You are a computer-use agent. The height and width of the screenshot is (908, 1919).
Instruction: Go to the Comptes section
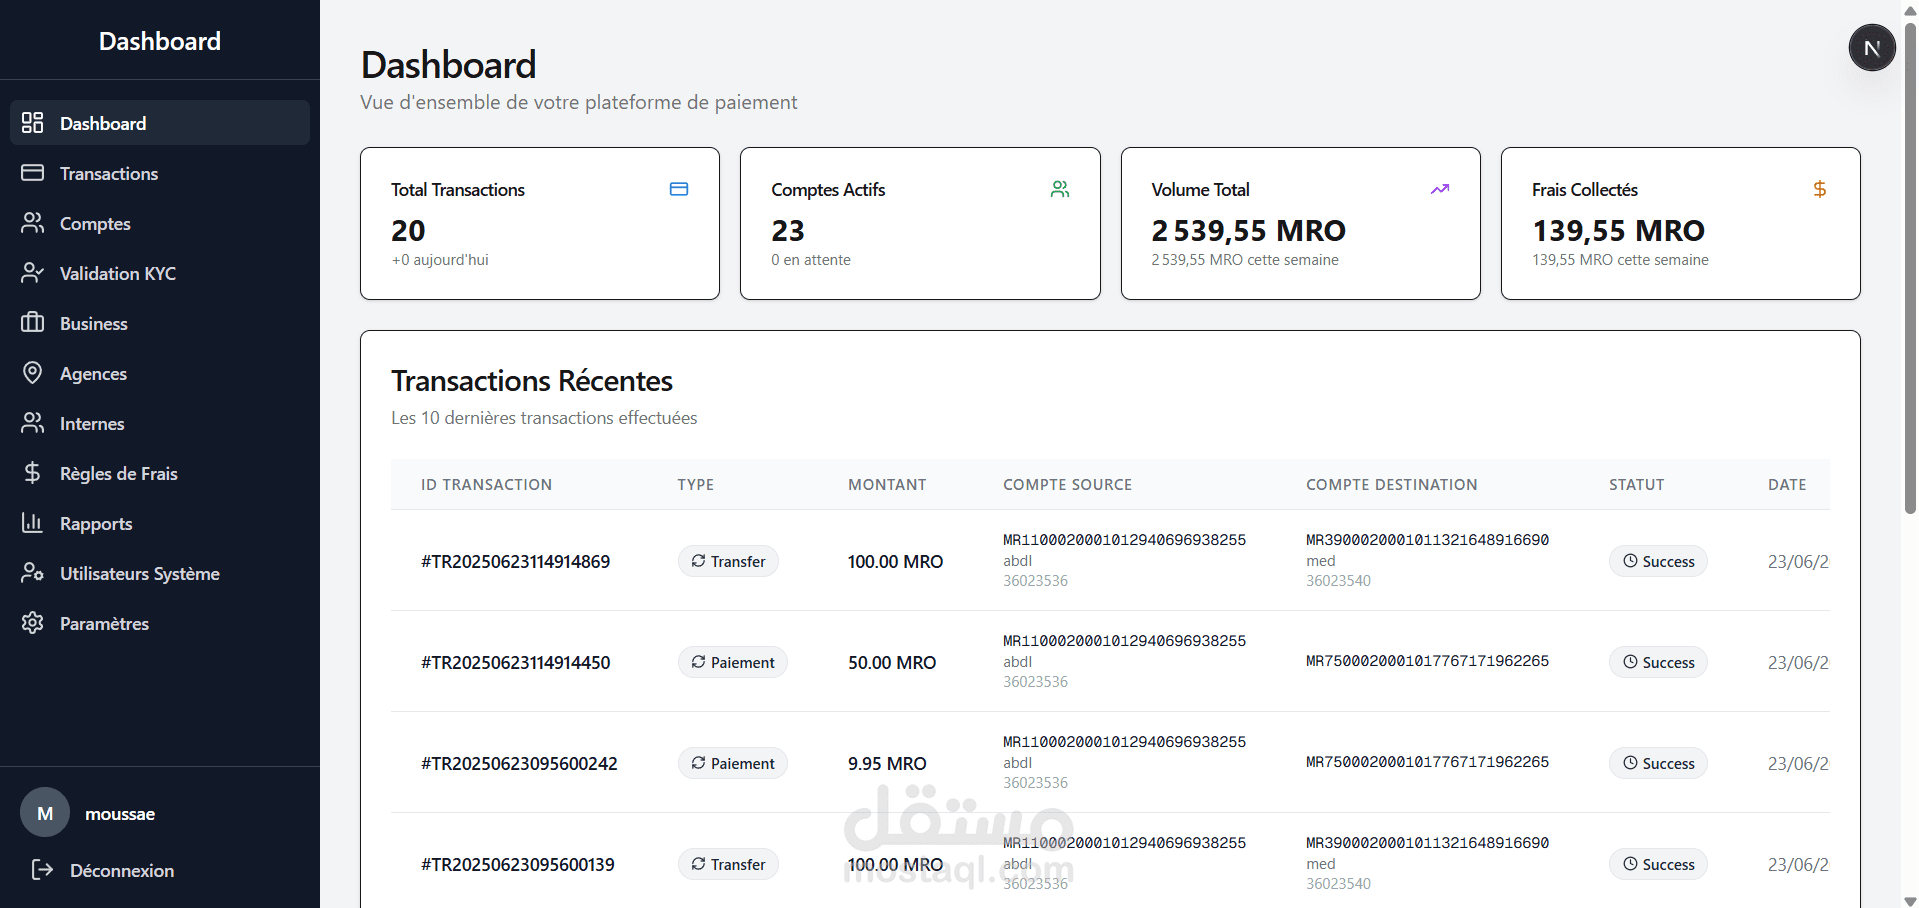point(160,222)
